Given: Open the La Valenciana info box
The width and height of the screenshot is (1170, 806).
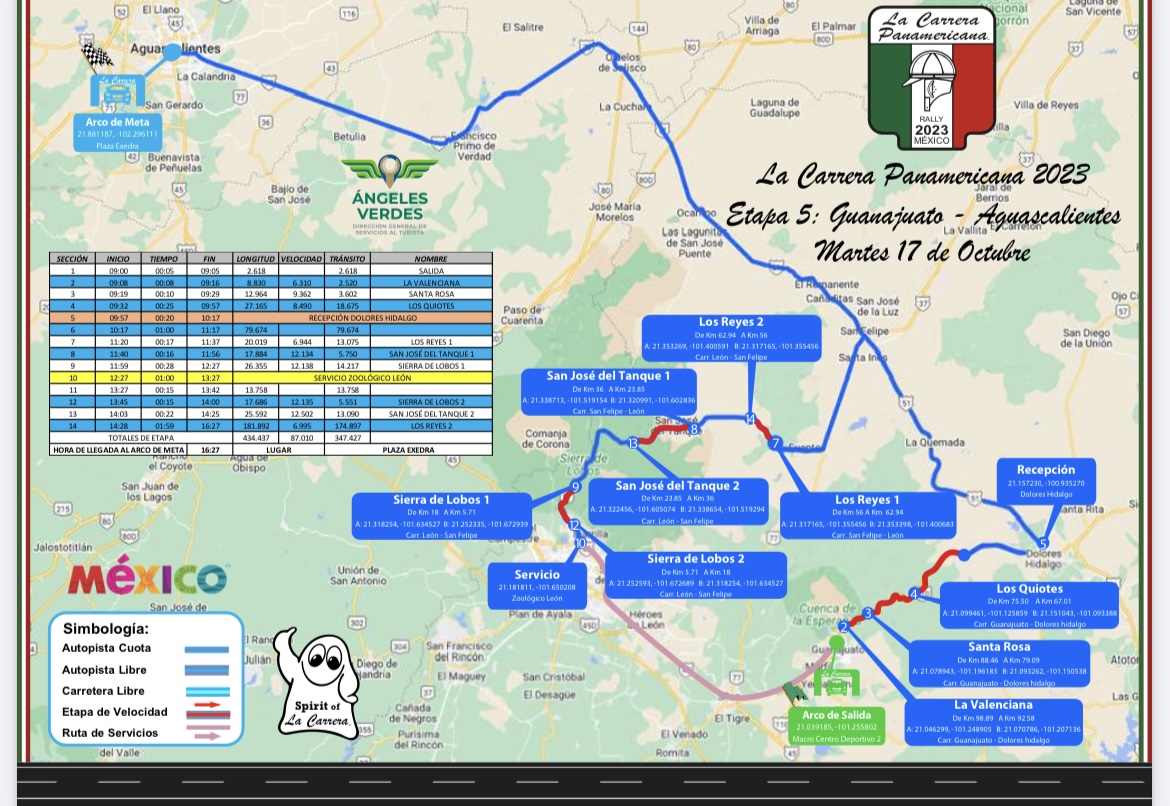Looking at the screenshot, I should (993, 722).
